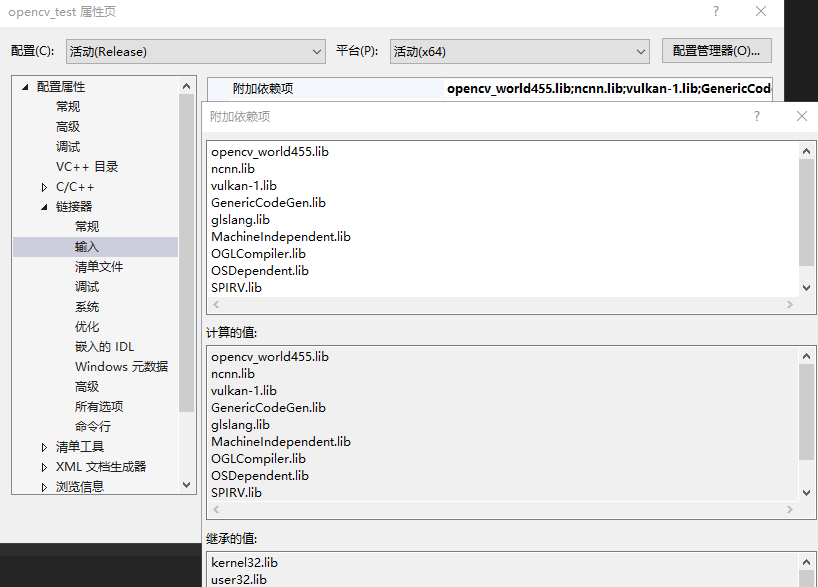The width and height of the screenshot is (818, 587).
Task: Select the 输入 linker item
Action: point(87,247)
